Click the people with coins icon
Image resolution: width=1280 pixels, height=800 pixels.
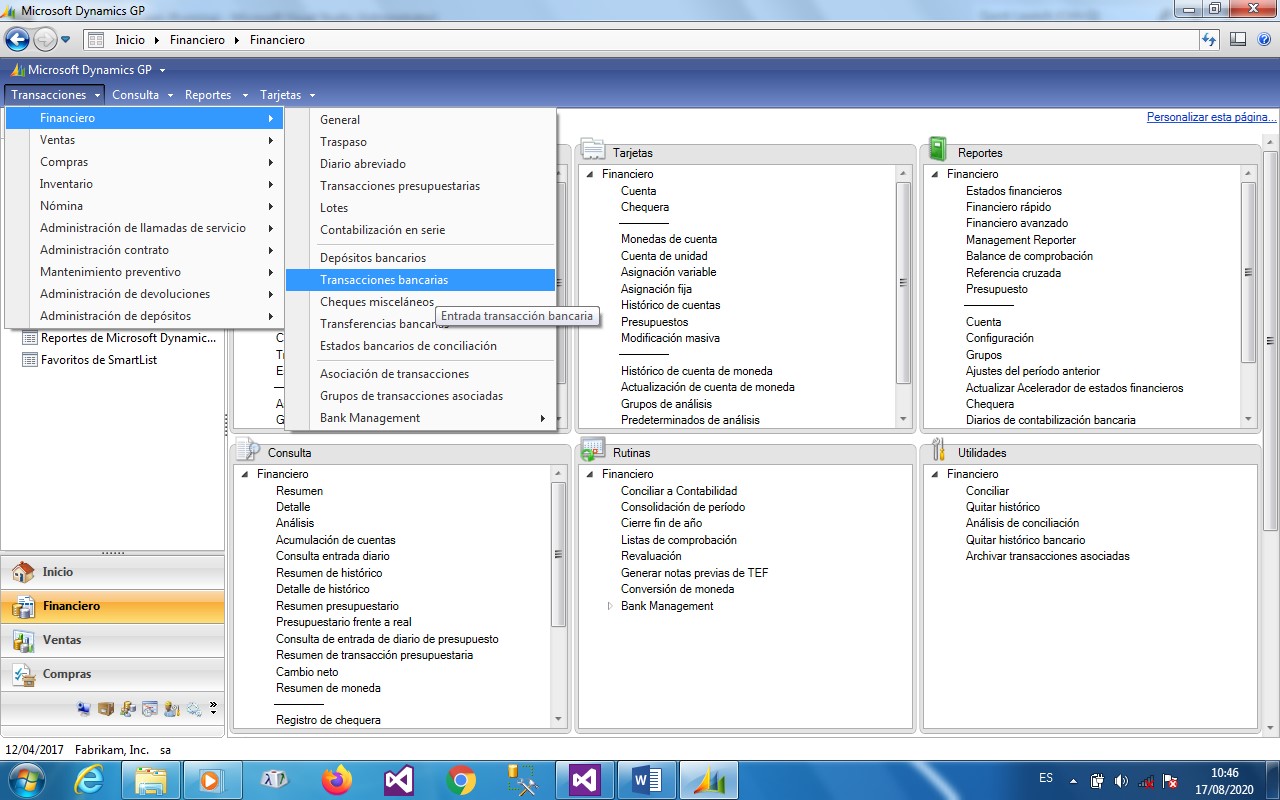tap(128, 709)
